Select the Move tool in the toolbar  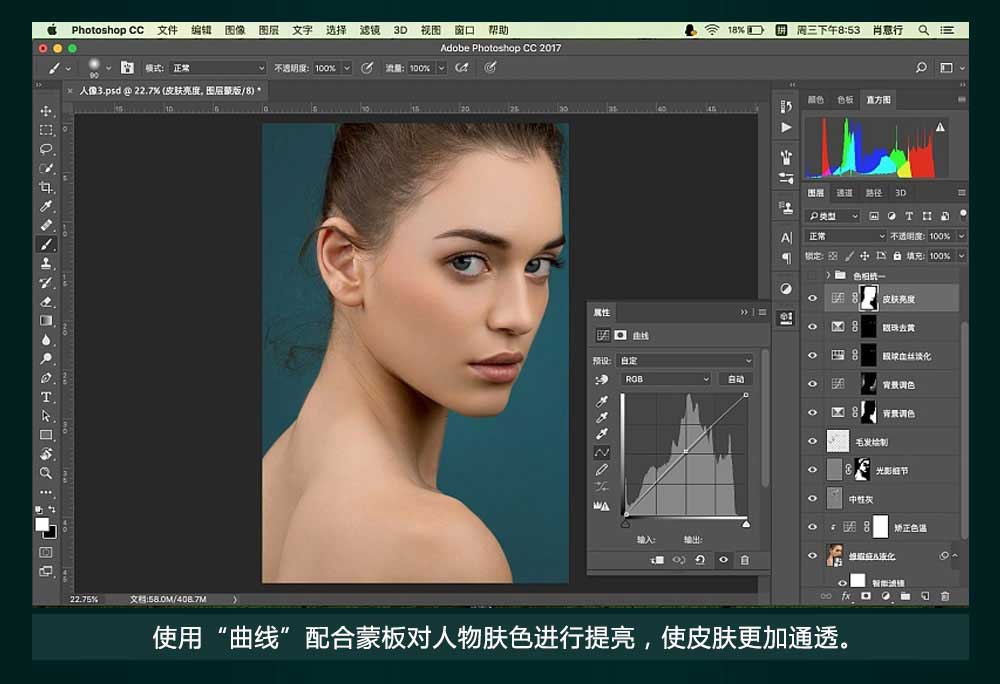coord(46,111)
